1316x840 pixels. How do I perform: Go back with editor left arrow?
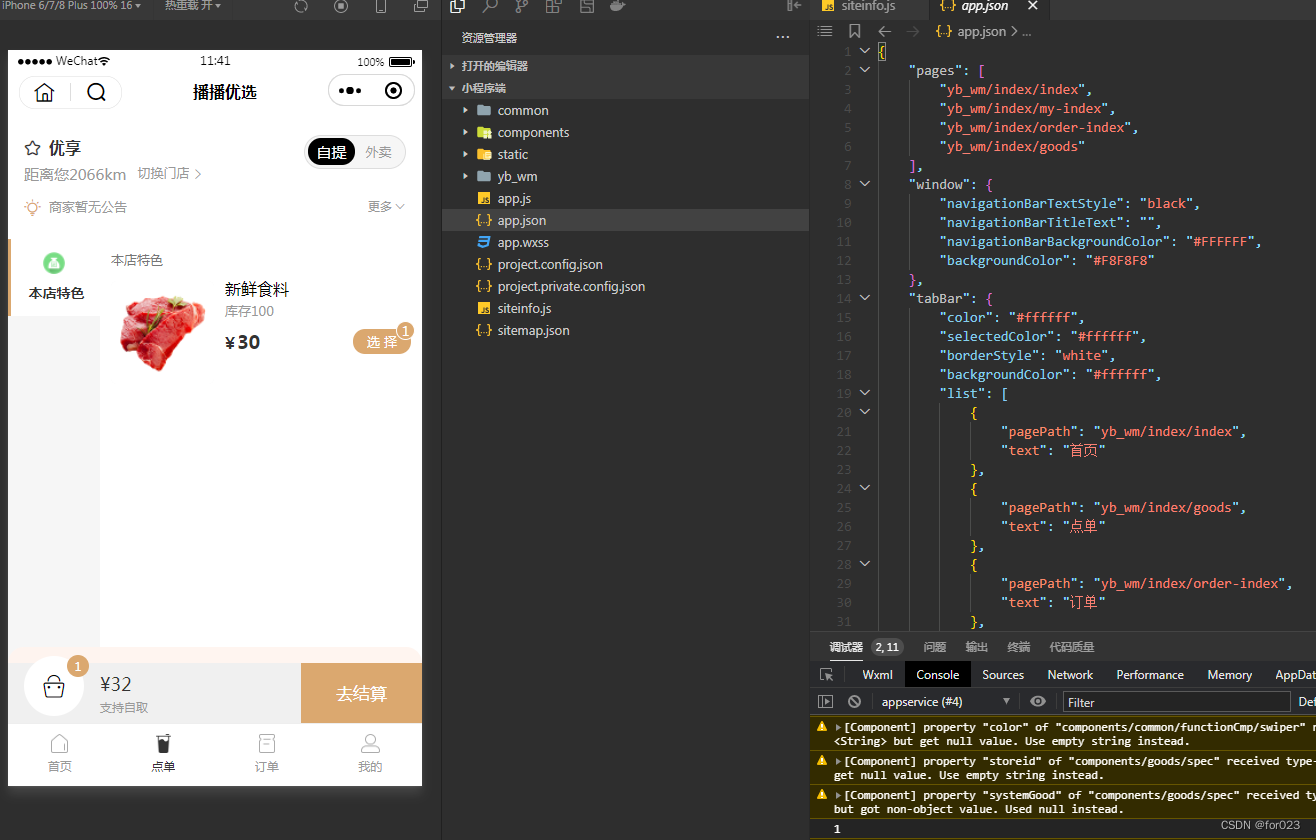click(x=884, y=31)
